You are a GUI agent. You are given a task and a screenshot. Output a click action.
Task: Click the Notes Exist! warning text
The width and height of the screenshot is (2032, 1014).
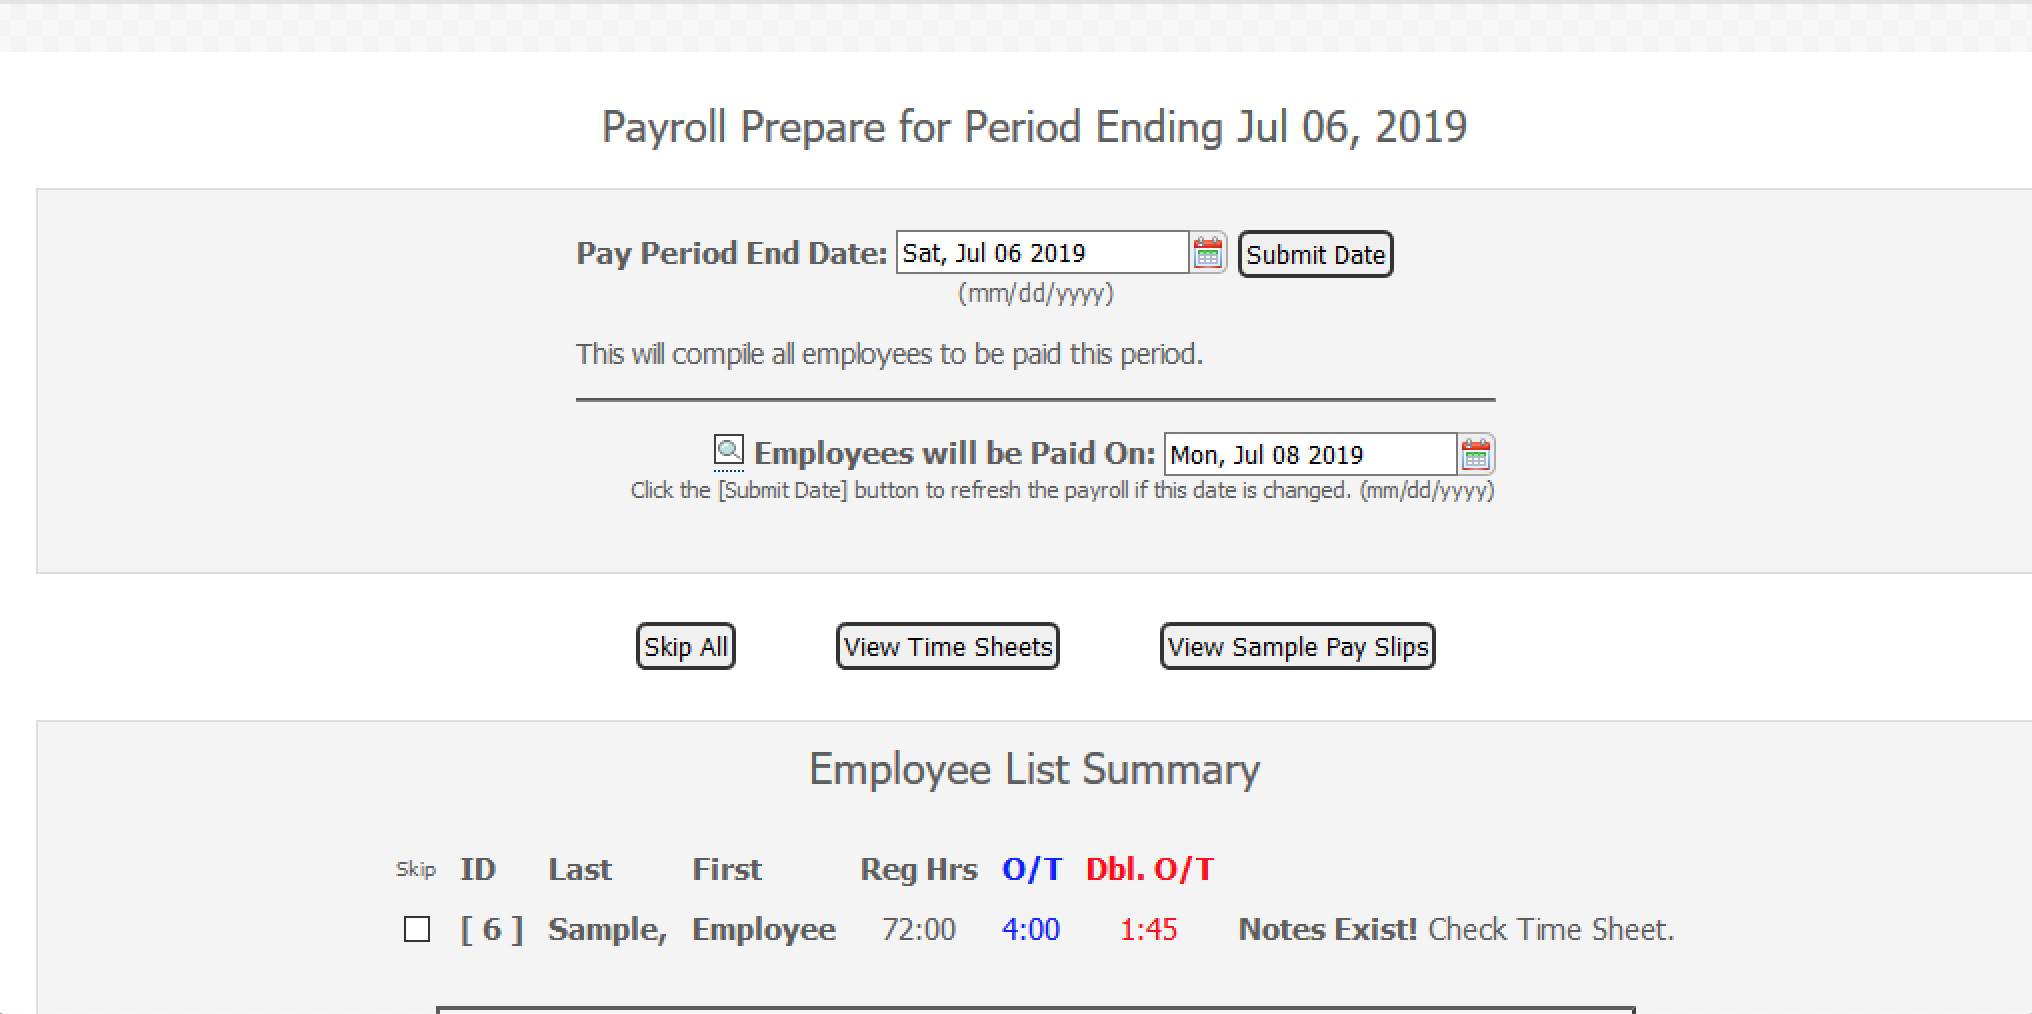1327,929
